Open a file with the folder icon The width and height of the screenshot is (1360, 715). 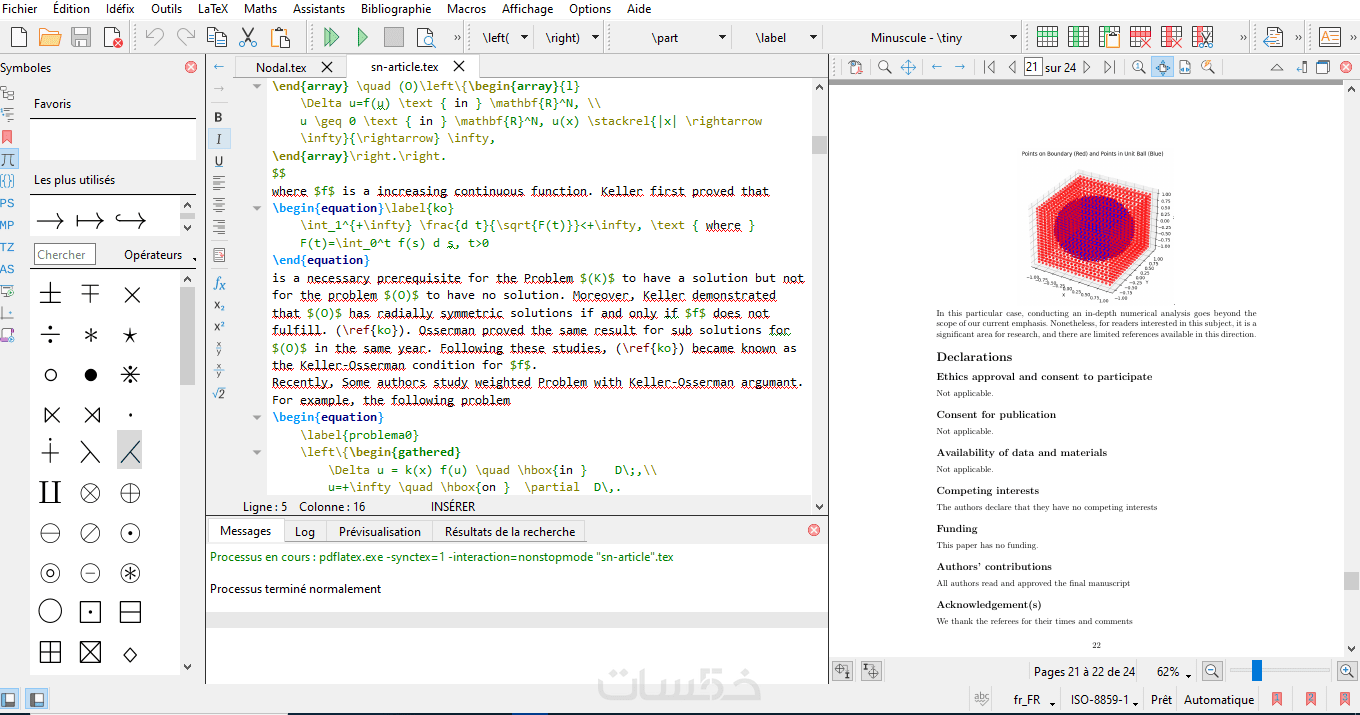pyautogui.click(x=50, y=38)
